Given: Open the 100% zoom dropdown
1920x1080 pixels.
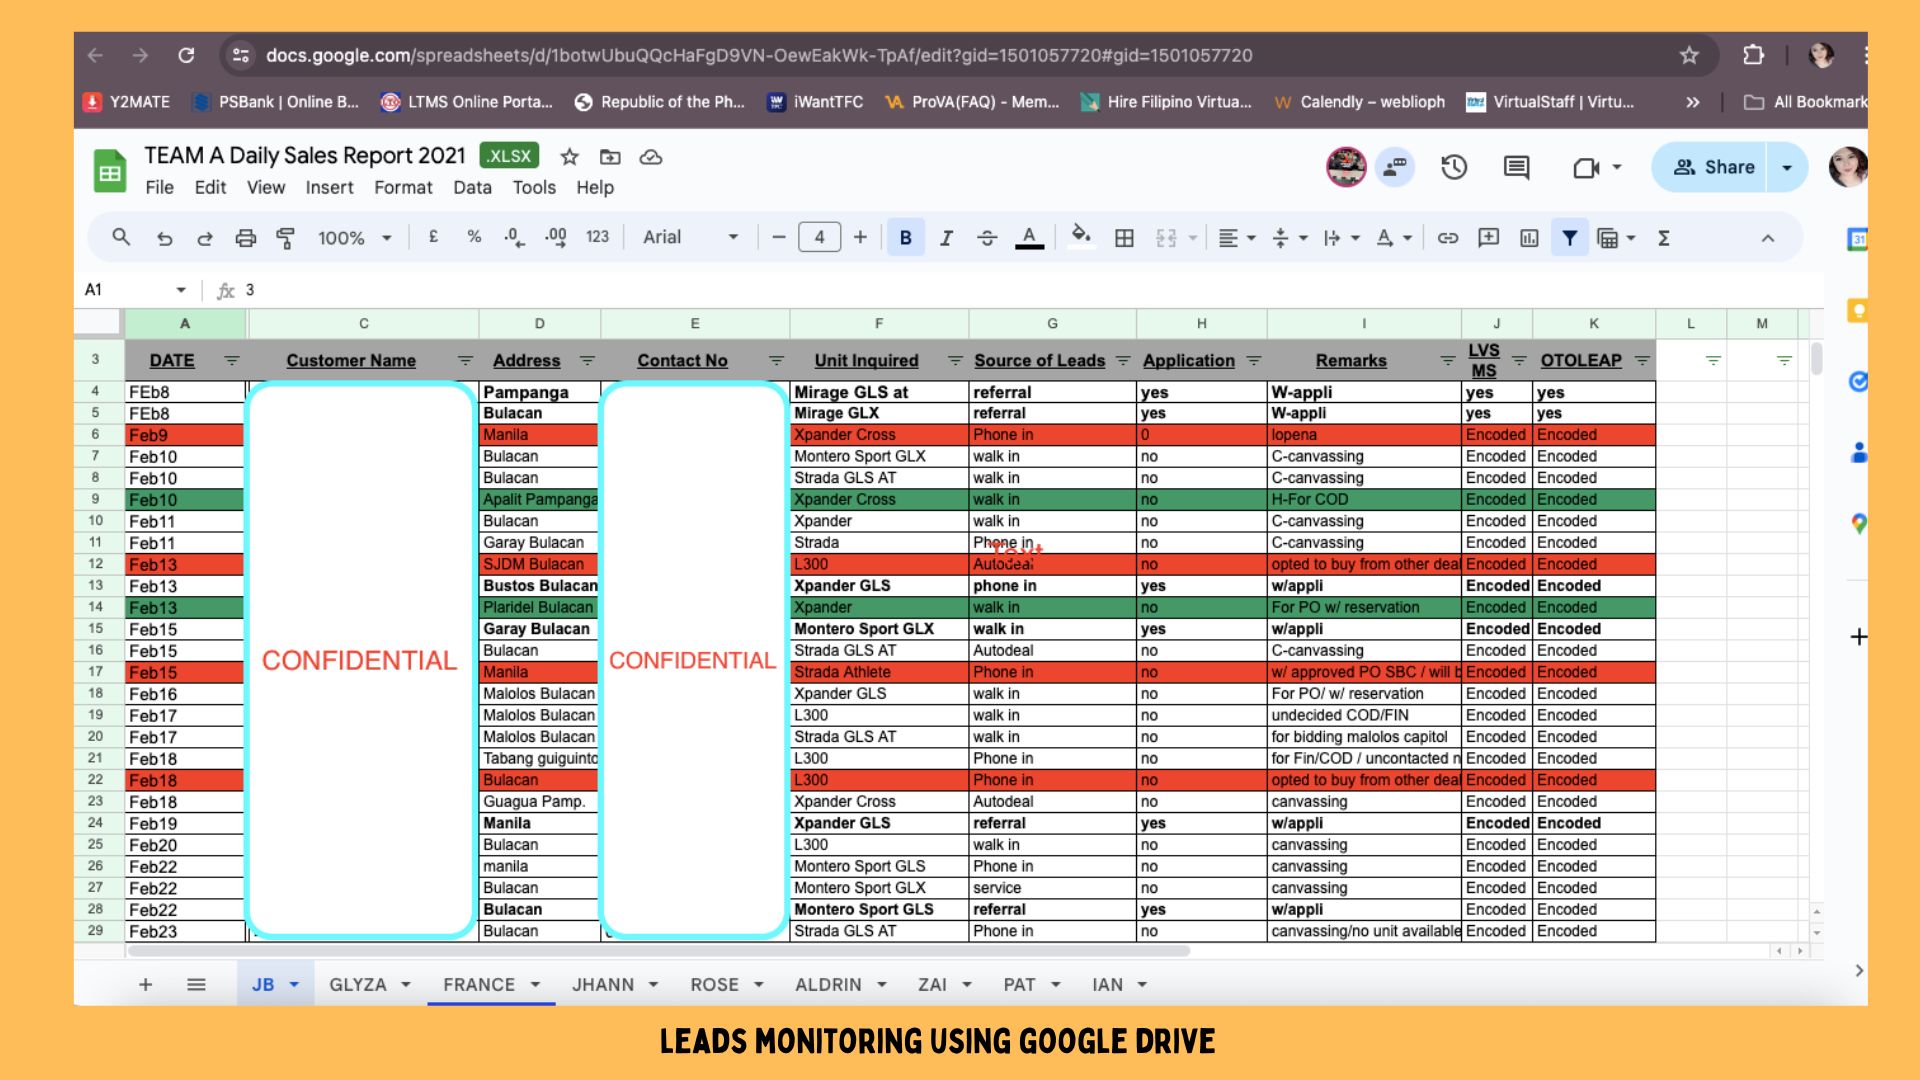Looking at the screenshot, I should point(354,238).
